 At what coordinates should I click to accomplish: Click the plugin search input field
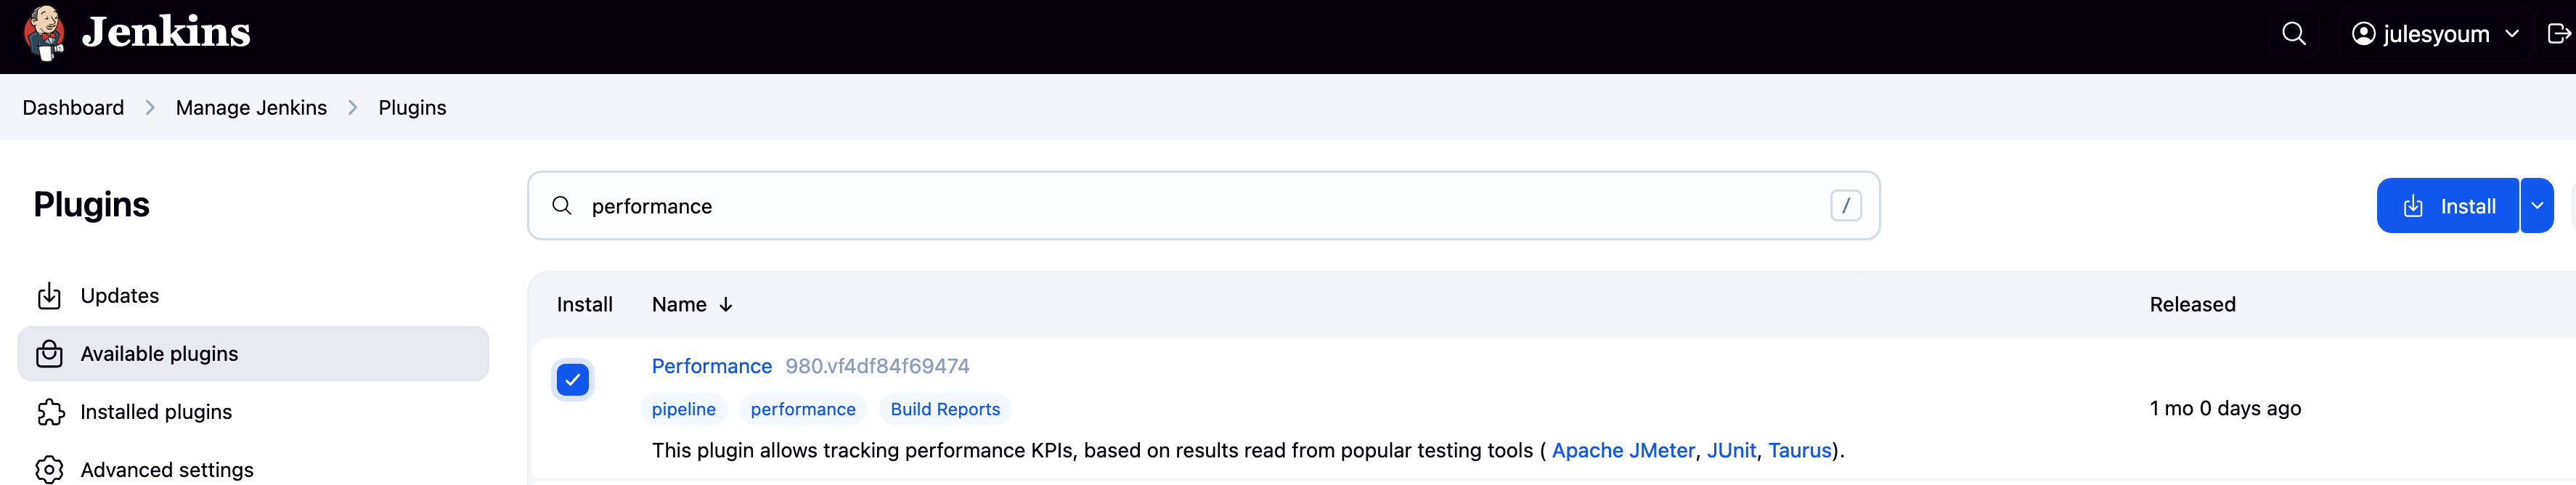pos(1200,206)
